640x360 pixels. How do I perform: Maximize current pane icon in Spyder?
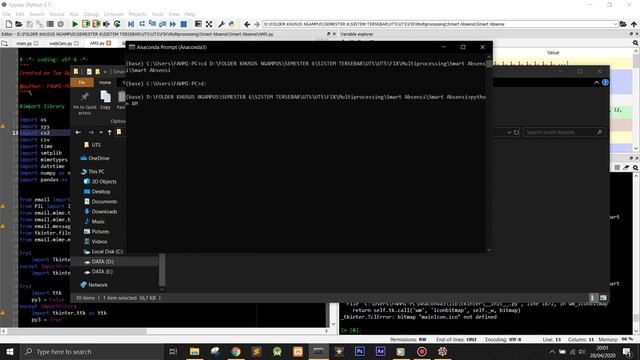[x=198, y=24]
